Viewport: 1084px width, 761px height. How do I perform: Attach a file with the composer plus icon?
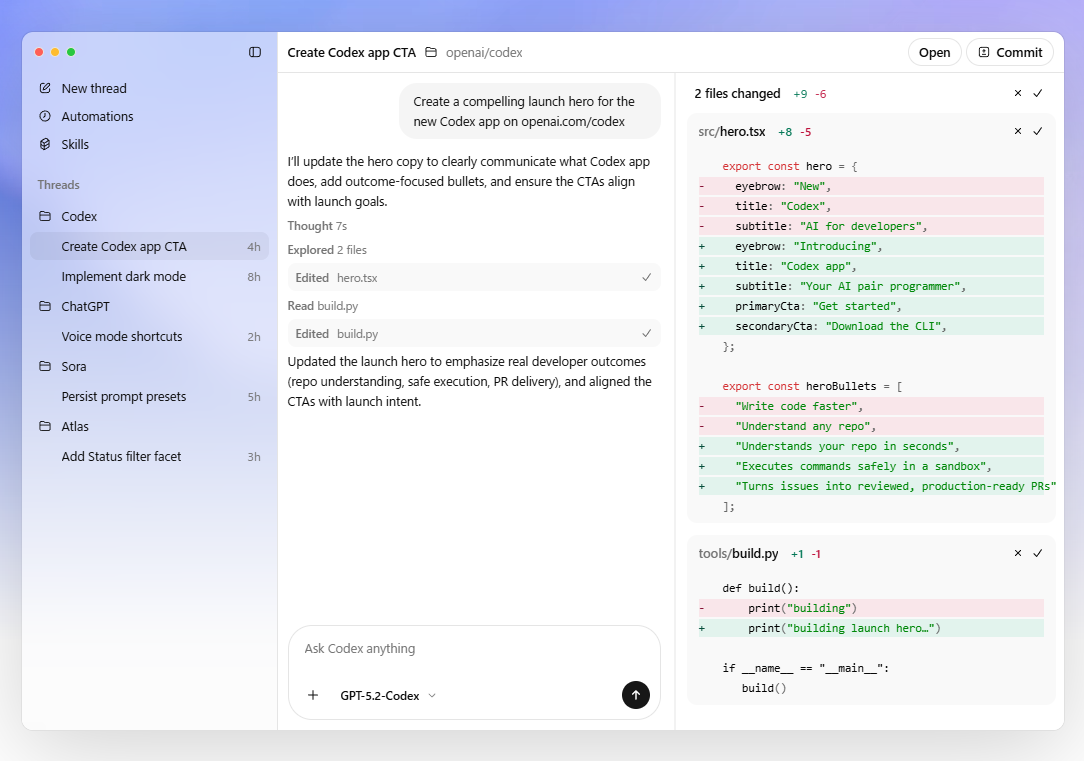pos(312,695)
